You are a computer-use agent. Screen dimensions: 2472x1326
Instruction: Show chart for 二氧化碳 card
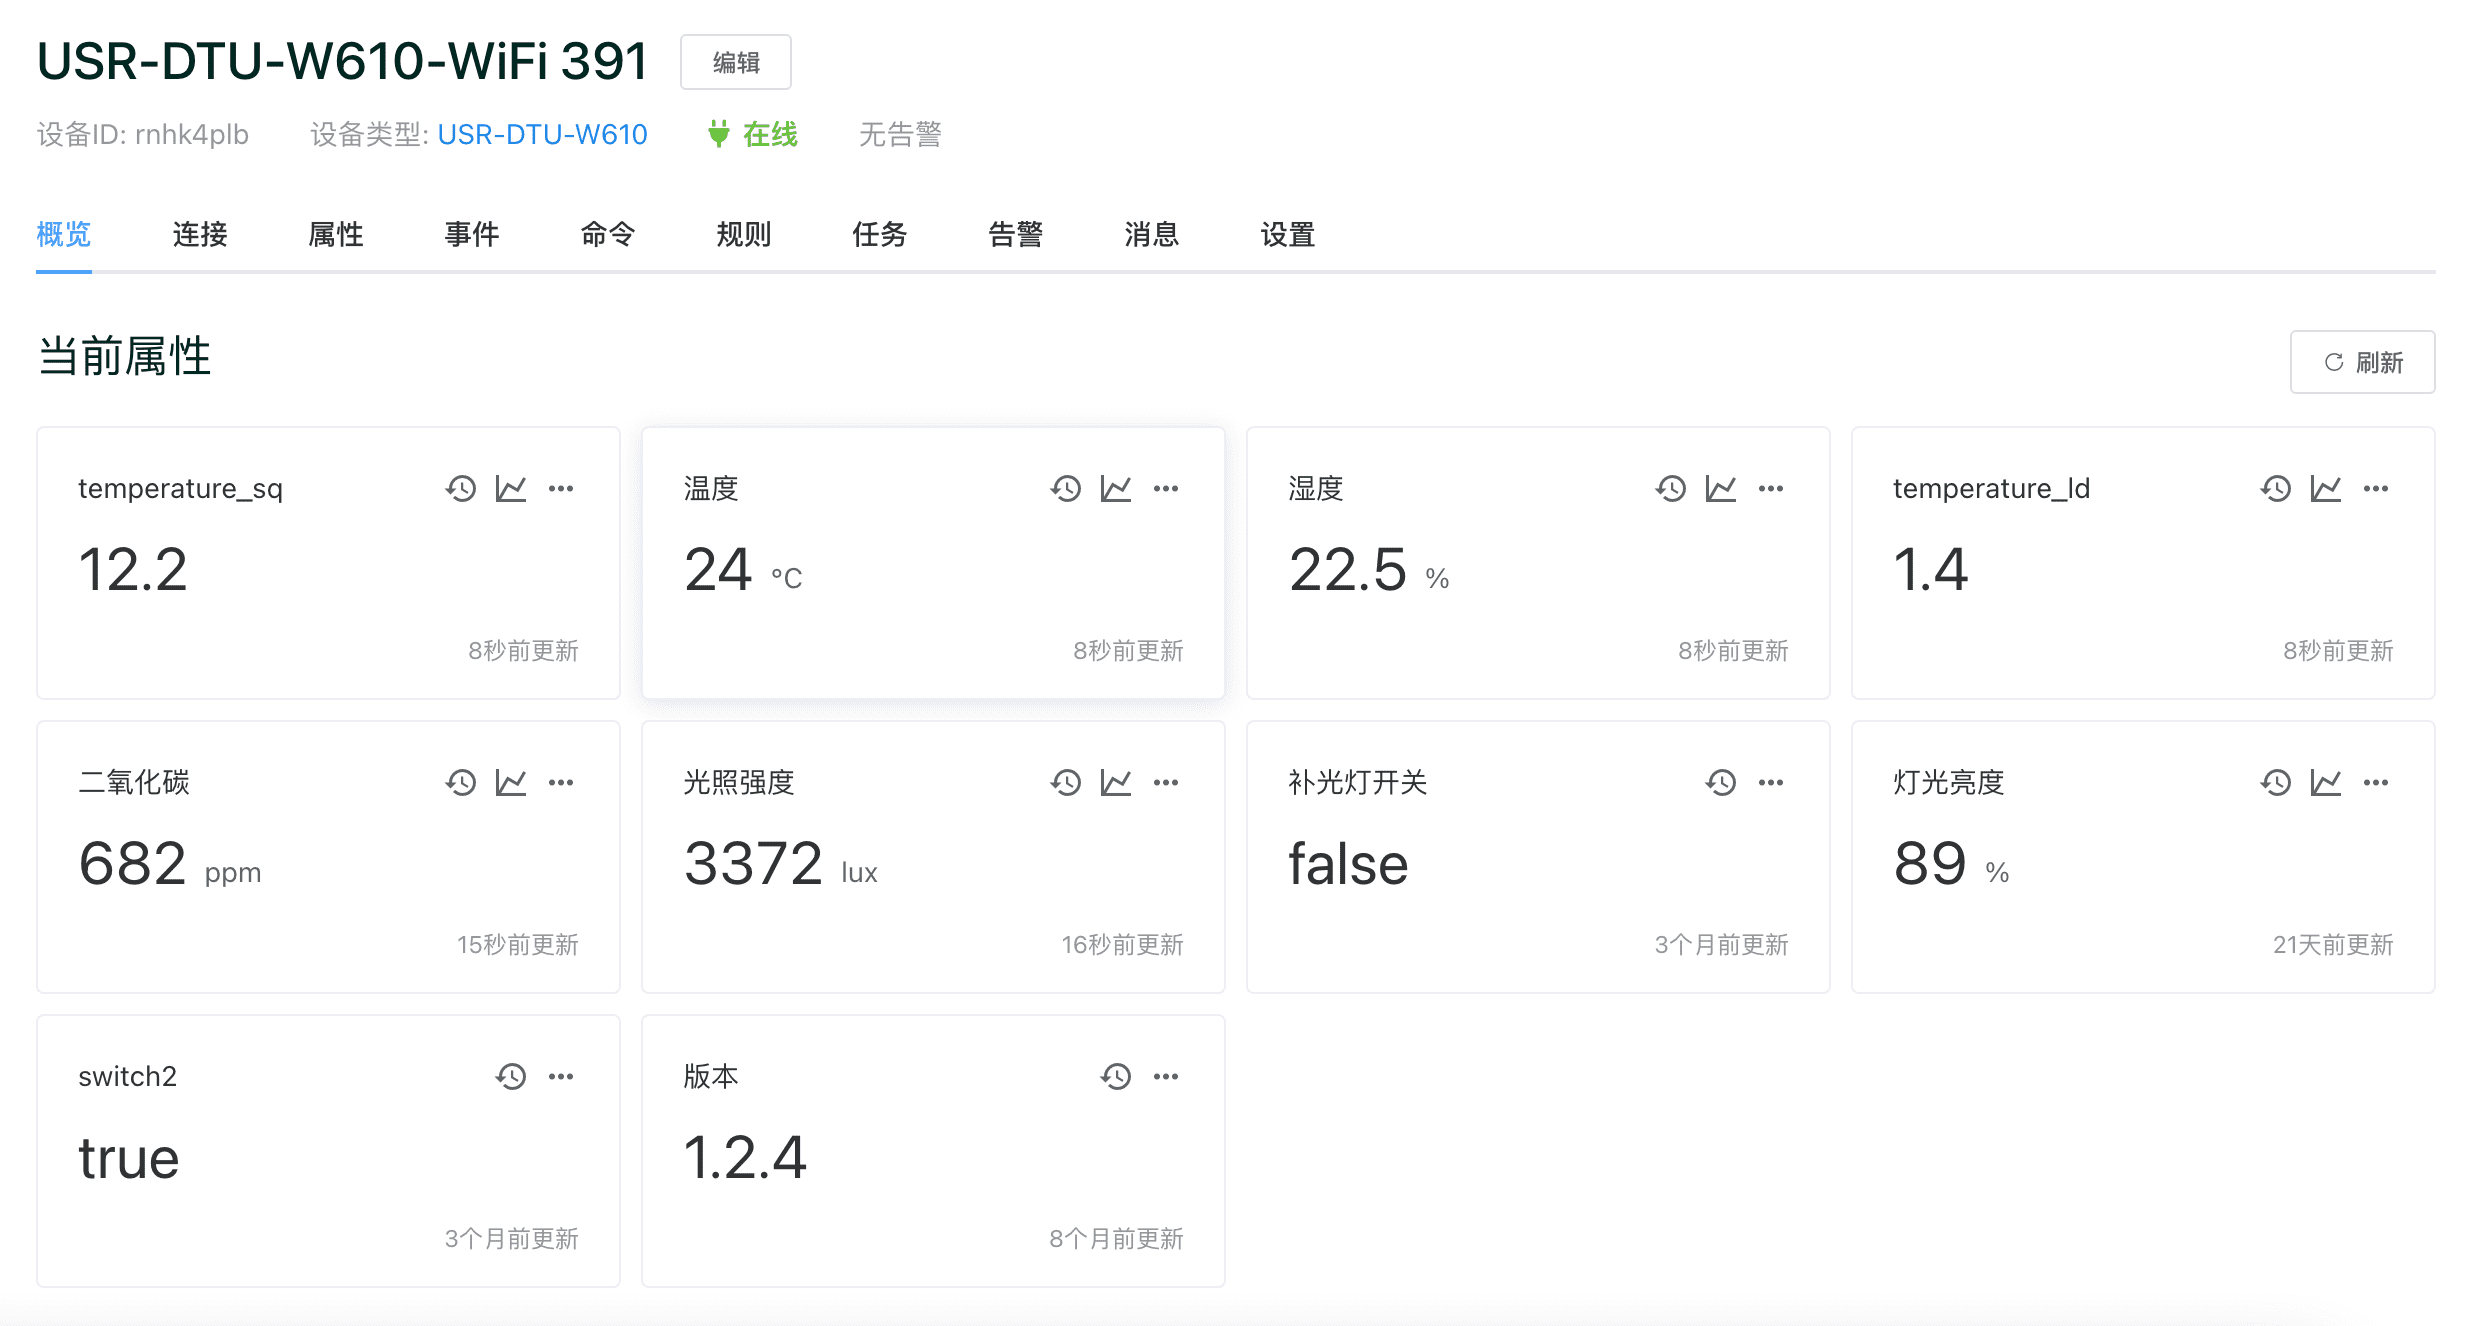(x=511, y=782)
